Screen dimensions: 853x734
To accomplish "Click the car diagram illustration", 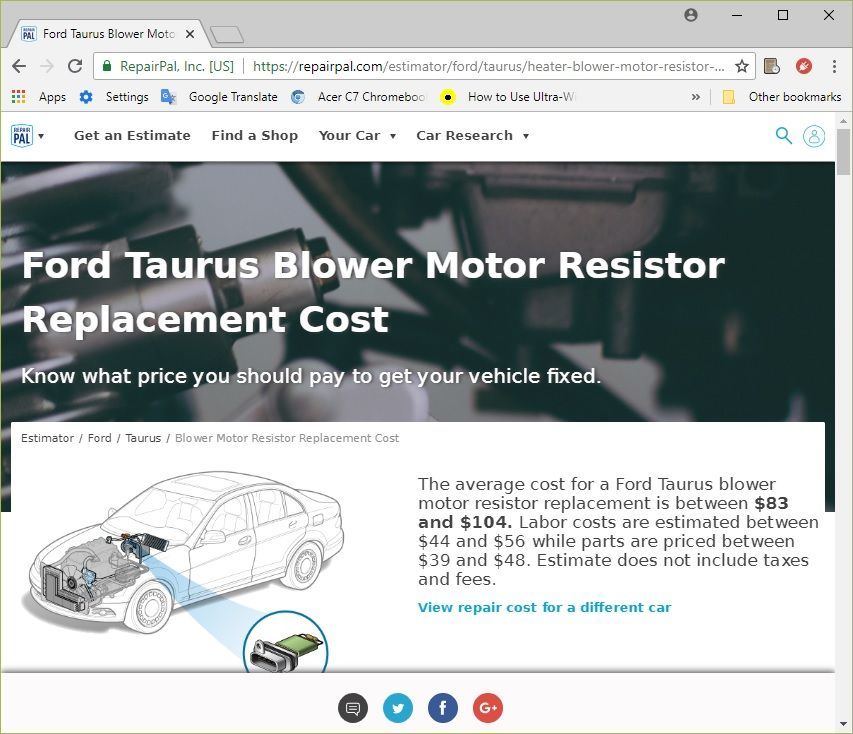I will pyautogui.click(x=183, y=552).
